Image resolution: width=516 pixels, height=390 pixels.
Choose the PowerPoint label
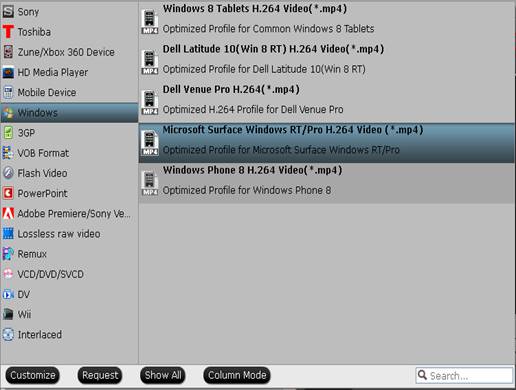(x=42, y=193)
